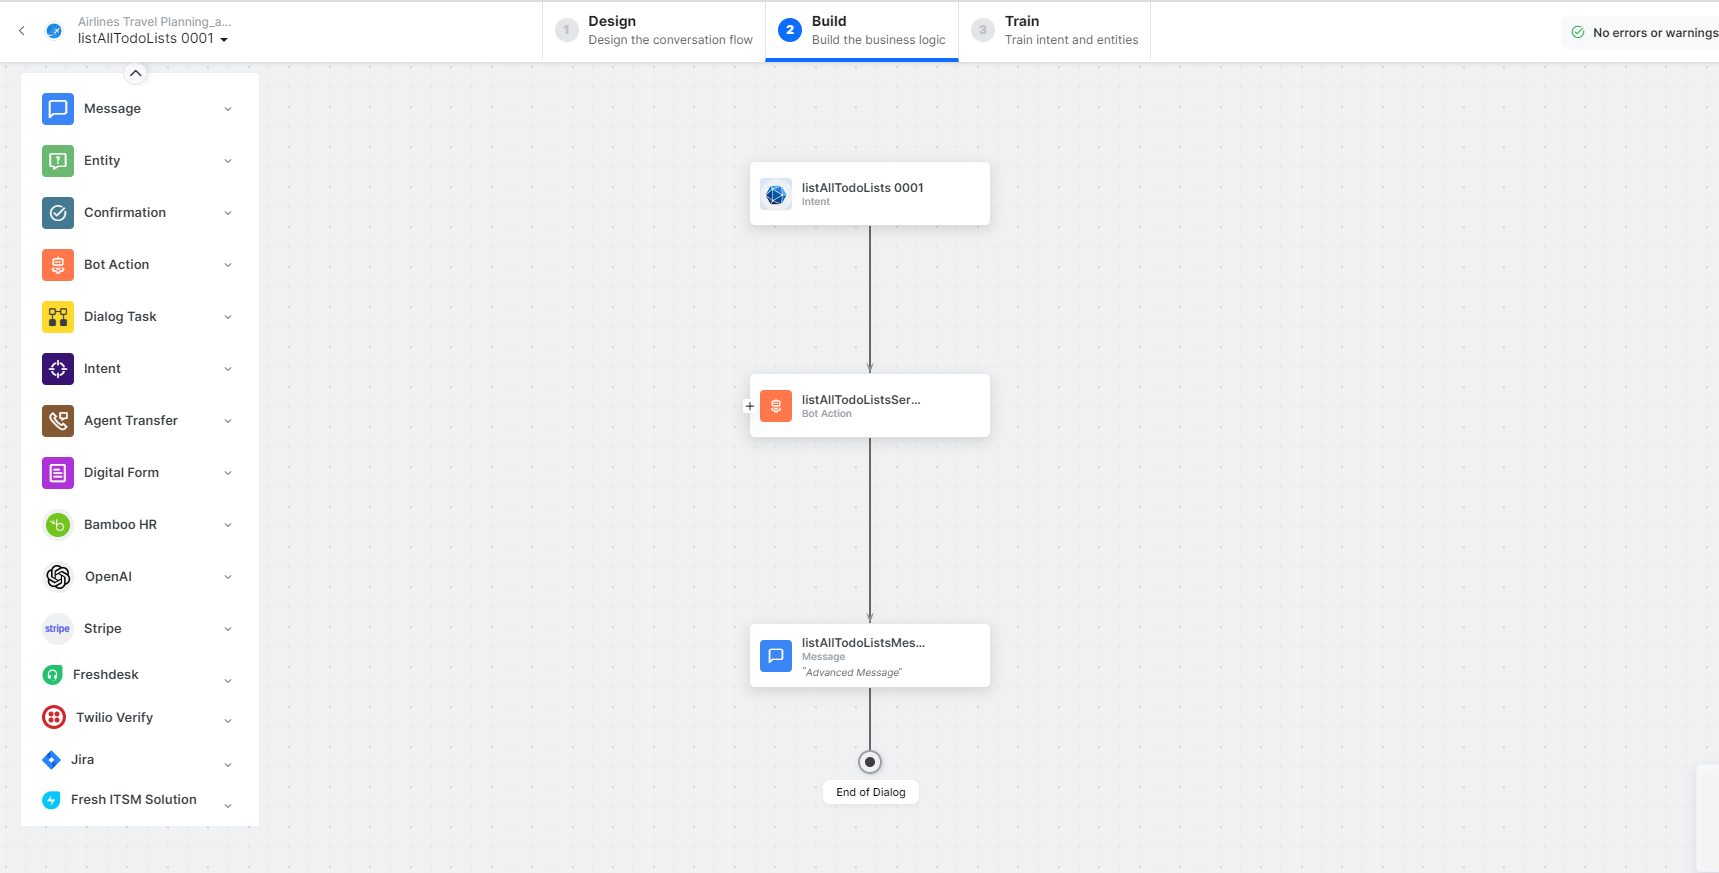Click the Message node icon in sidebar
The height and width of the screenshot is (873, 1719).
tap(58, 109)
